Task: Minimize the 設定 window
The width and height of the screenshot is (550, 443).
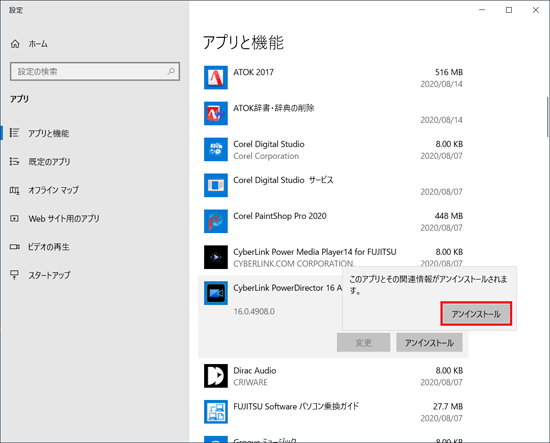Action: [x=482, y=10]
